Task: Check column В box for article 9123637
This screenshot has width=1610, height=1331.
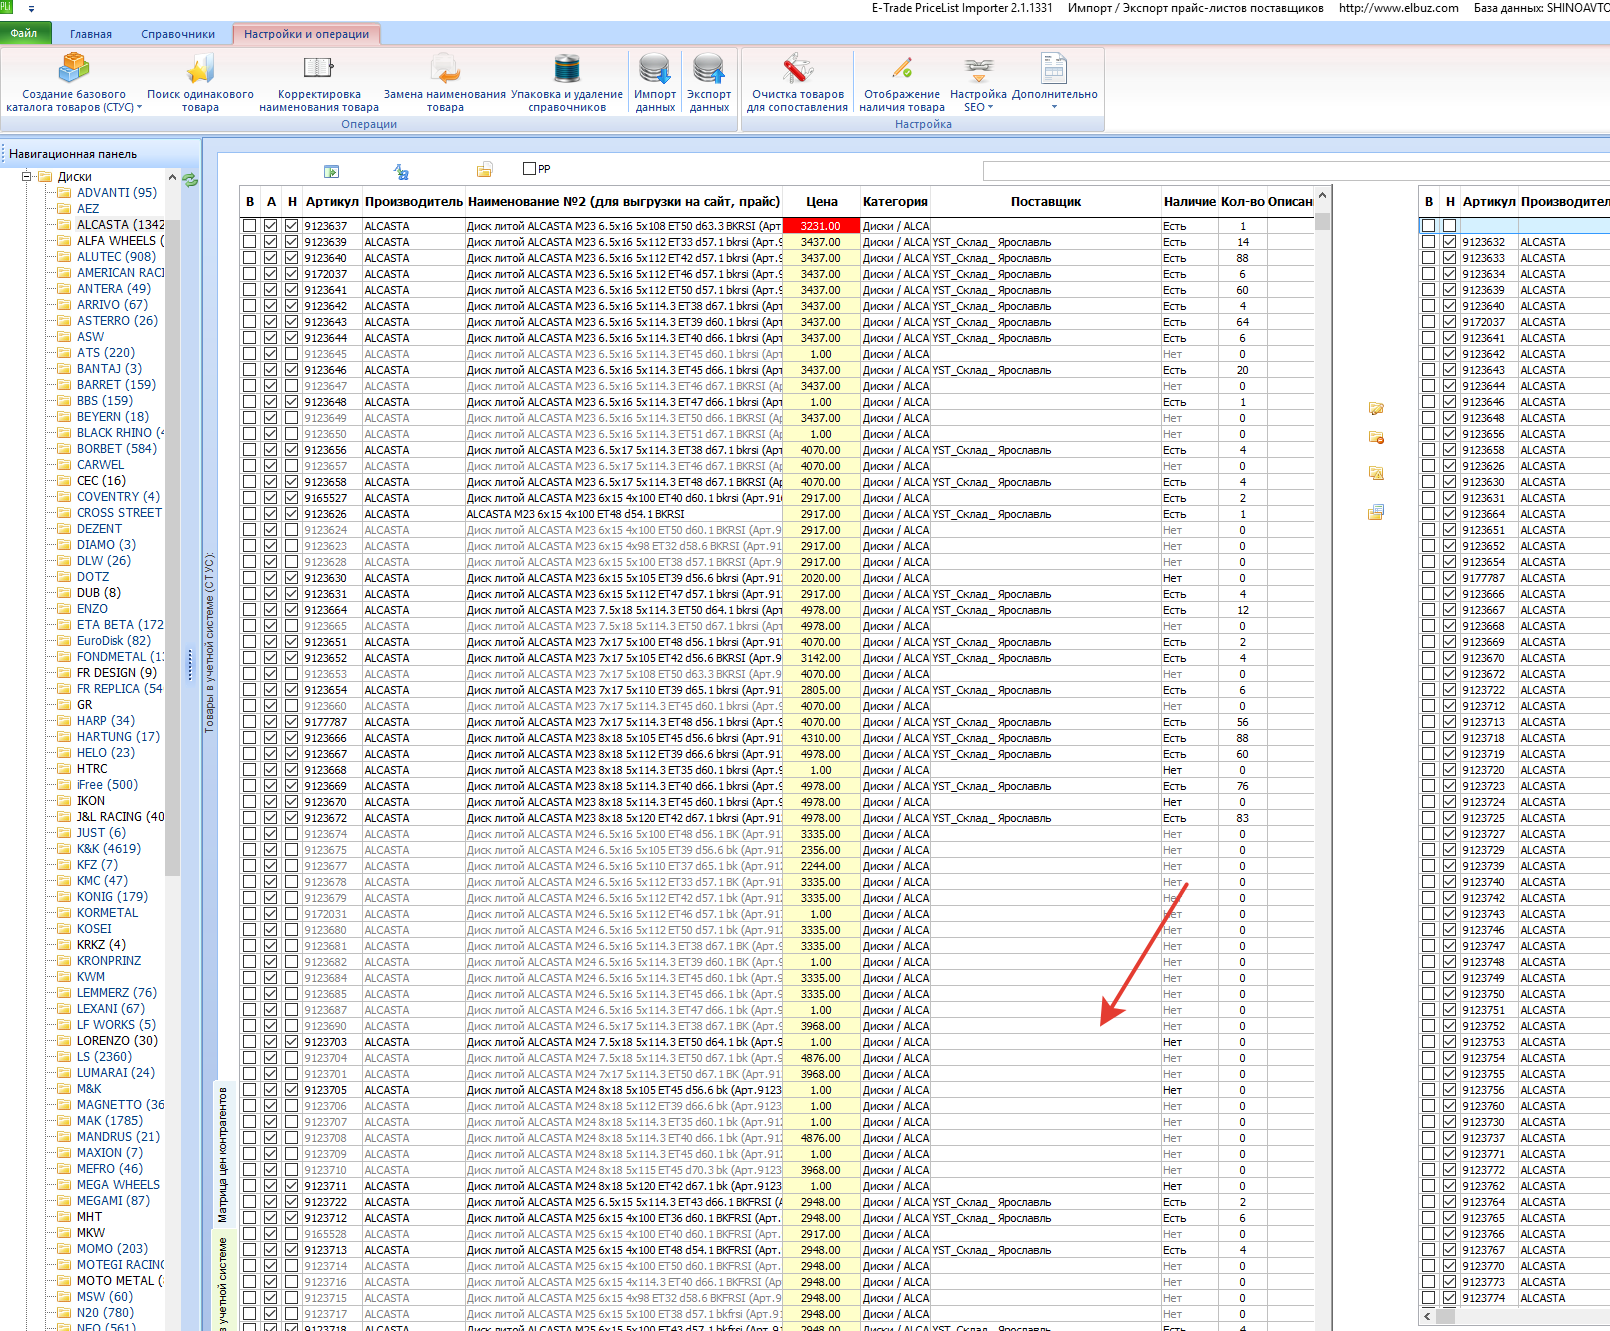Action: (x=249, y=226)
